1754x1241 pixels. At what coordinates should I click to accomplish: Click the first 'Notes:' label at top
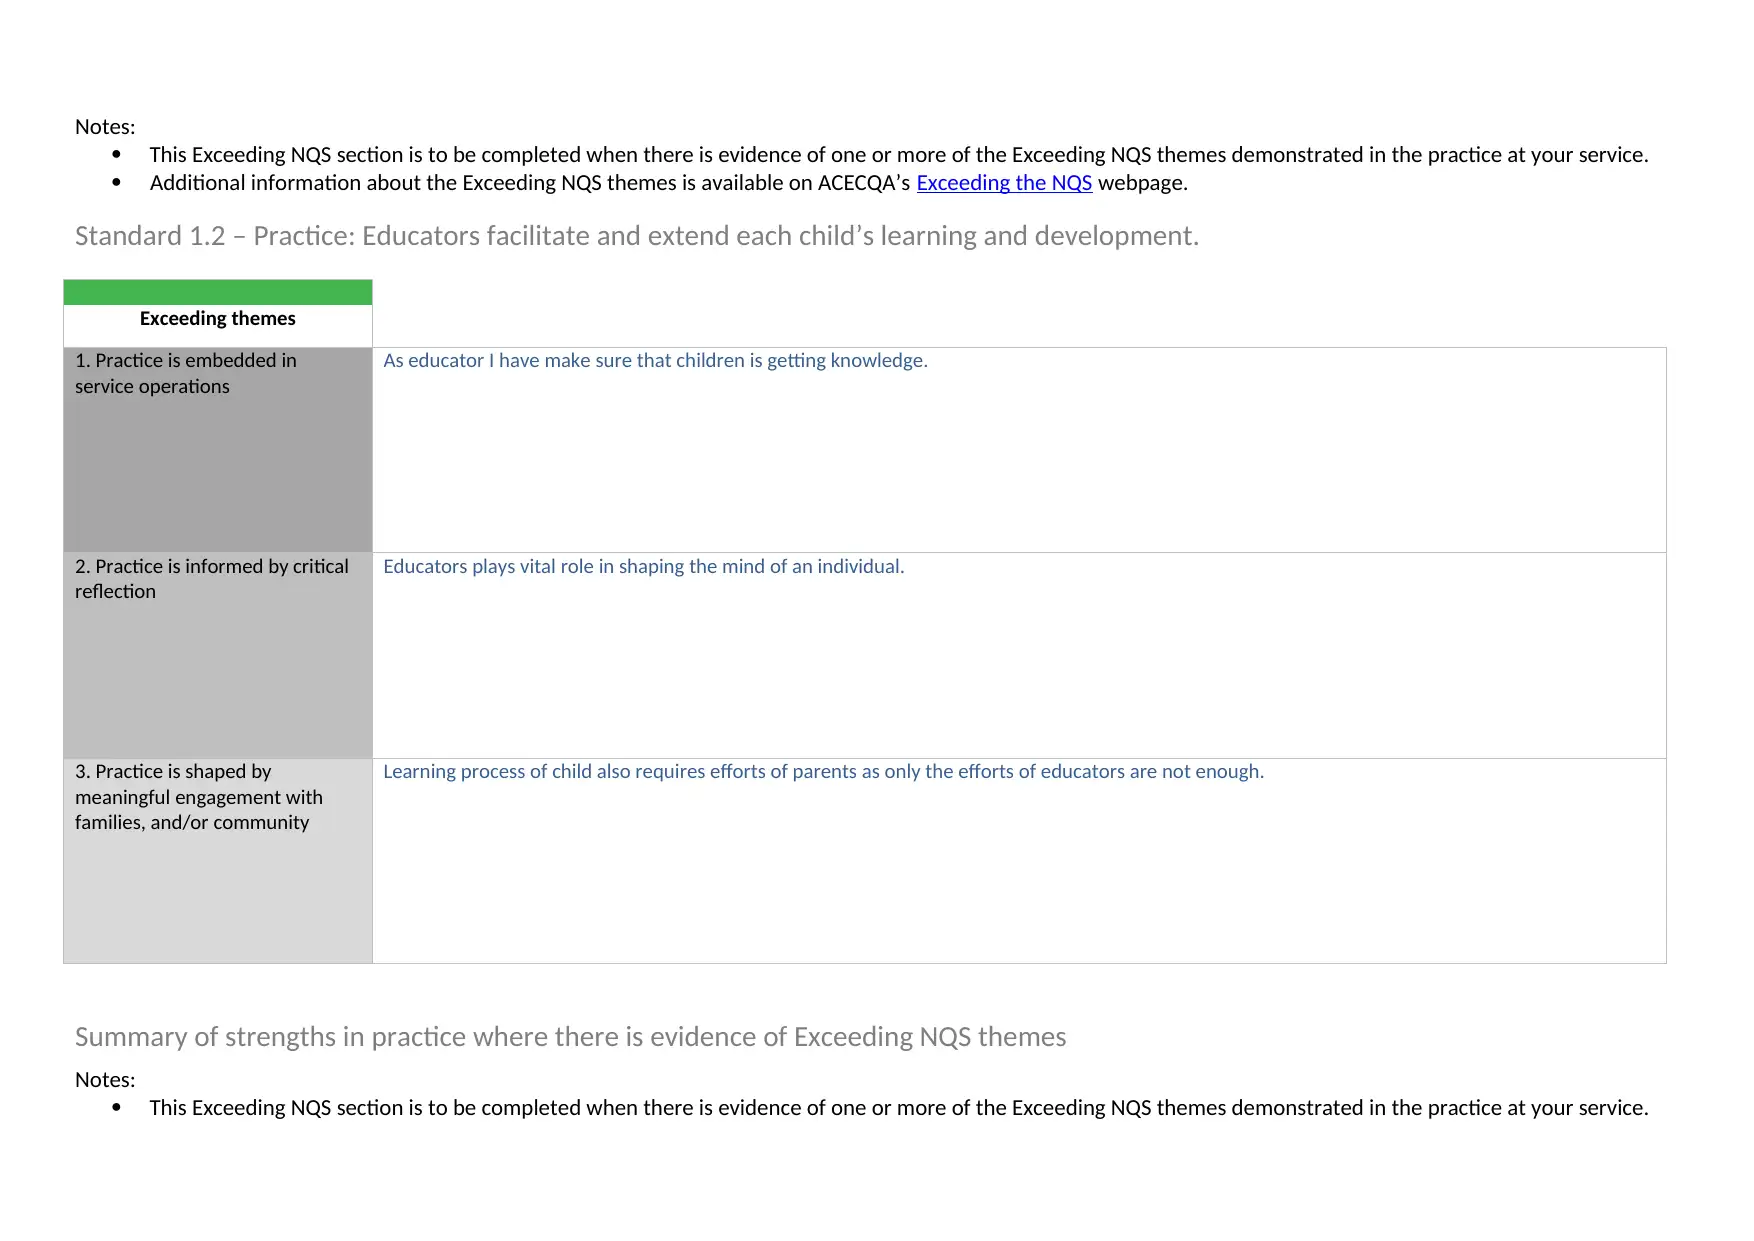point(105,127)
